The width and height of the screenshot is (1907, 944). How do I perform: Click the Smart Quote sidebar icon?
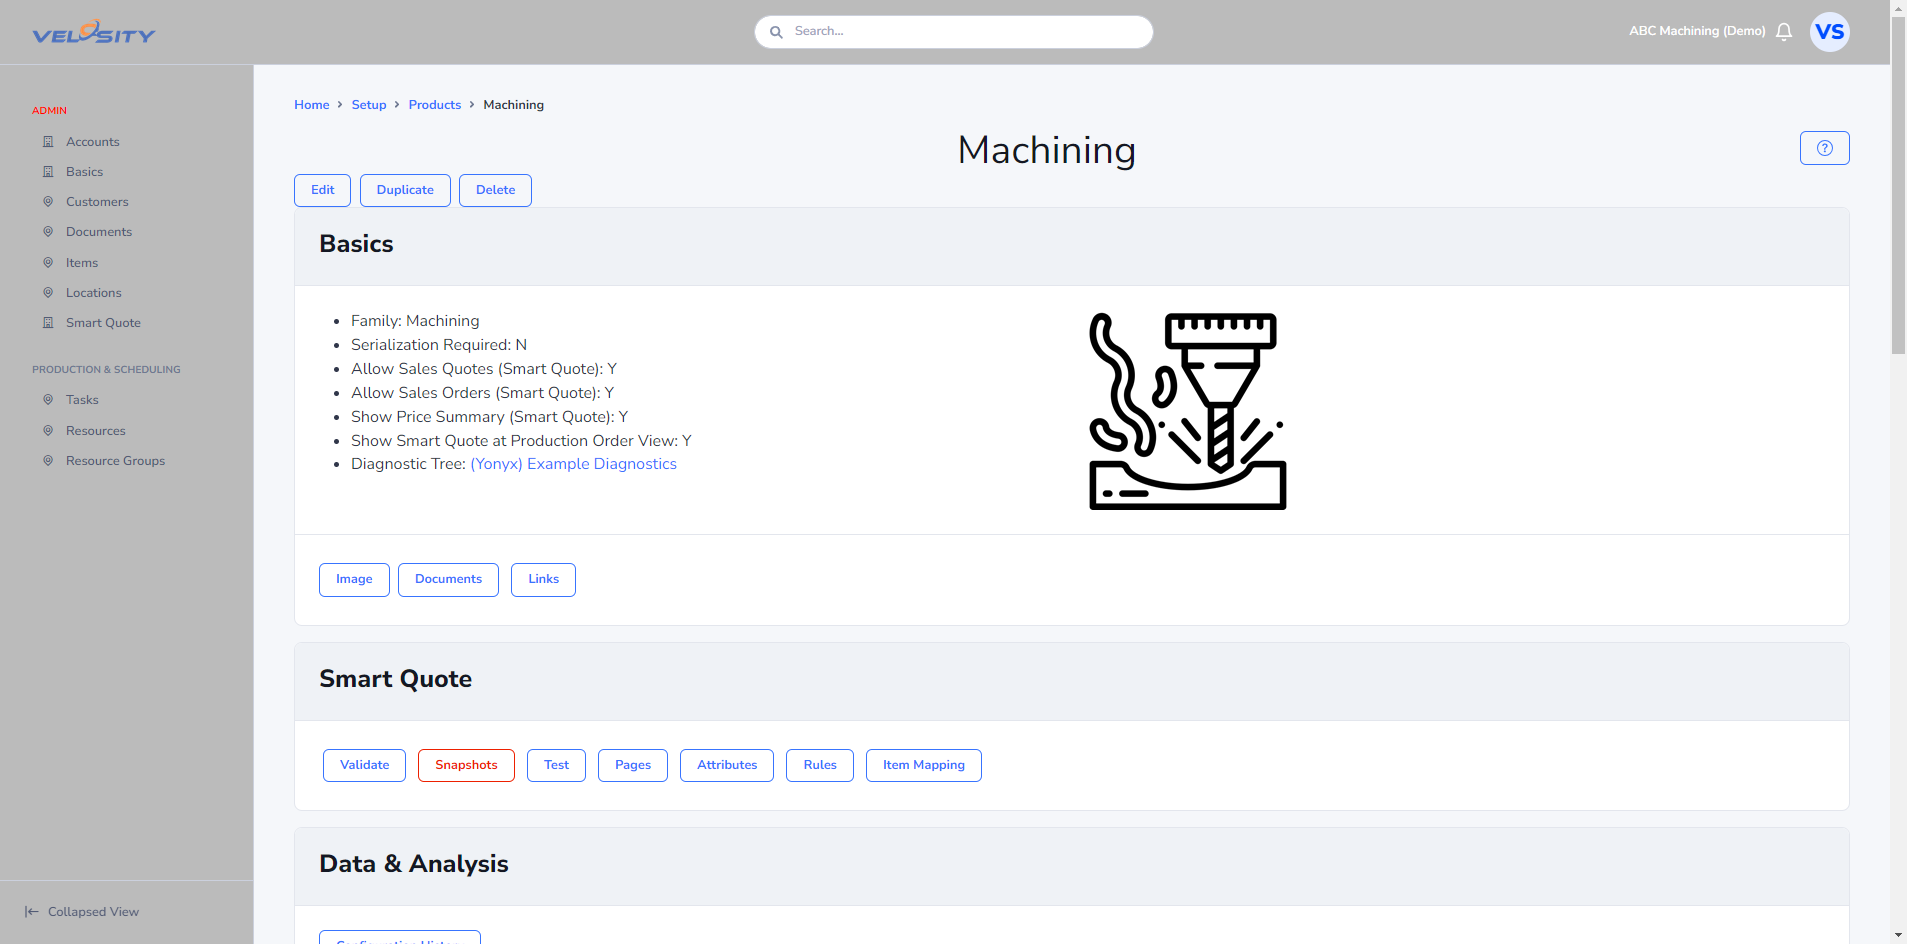tap(48, 323)
